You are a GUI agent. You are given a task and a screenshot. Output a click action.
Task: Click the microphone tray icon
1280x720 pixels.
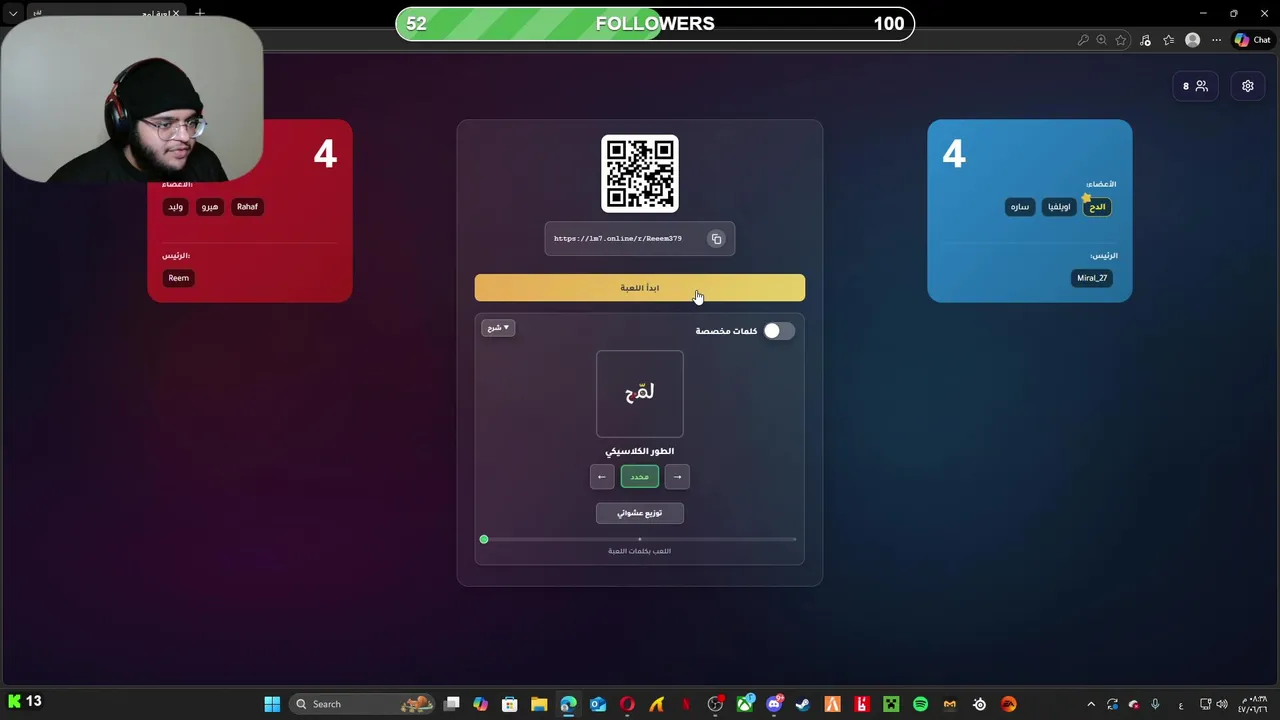pos(1155,704)
